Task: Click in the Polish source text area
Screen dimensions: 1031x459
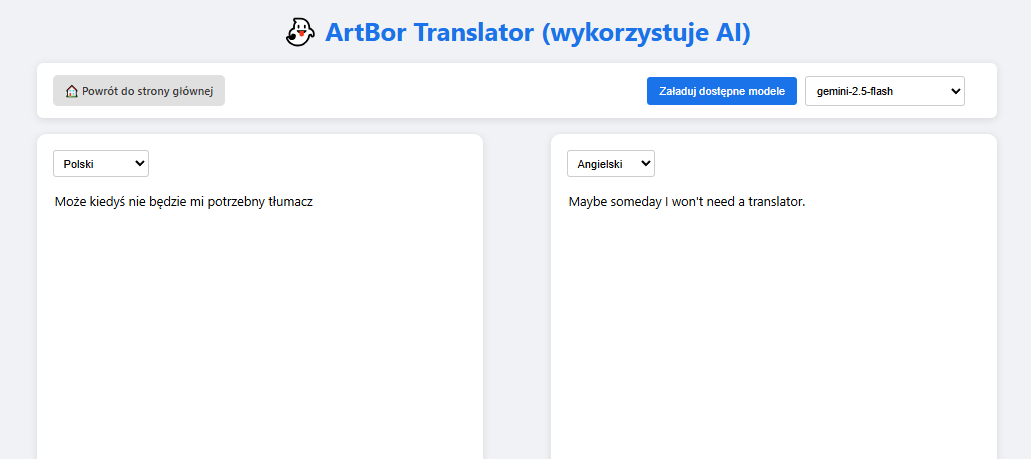Action: [x=260, y=322]
